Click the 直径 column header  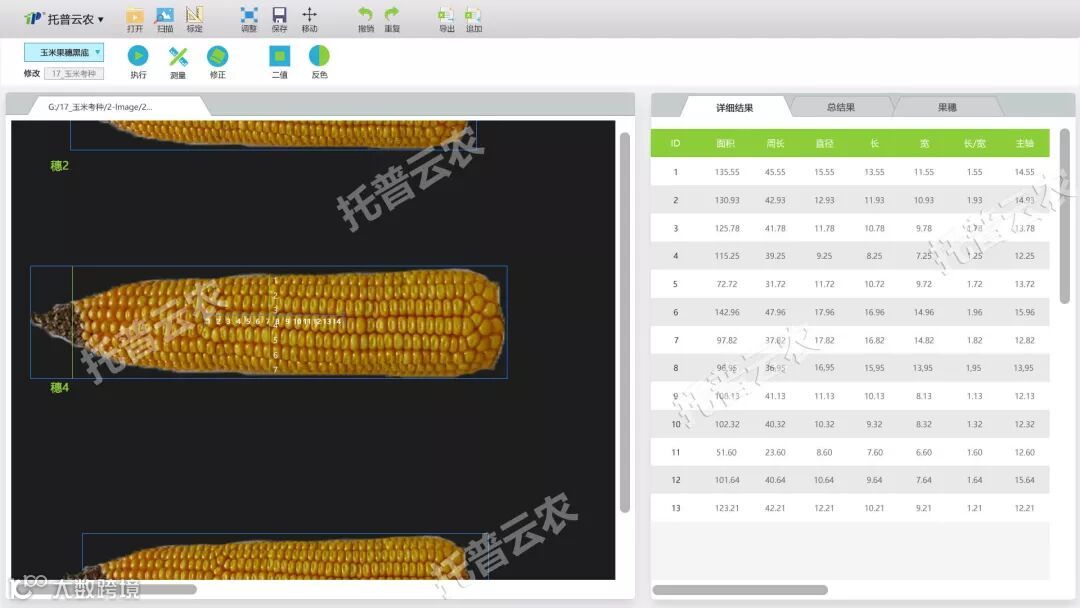pos(824,143)
